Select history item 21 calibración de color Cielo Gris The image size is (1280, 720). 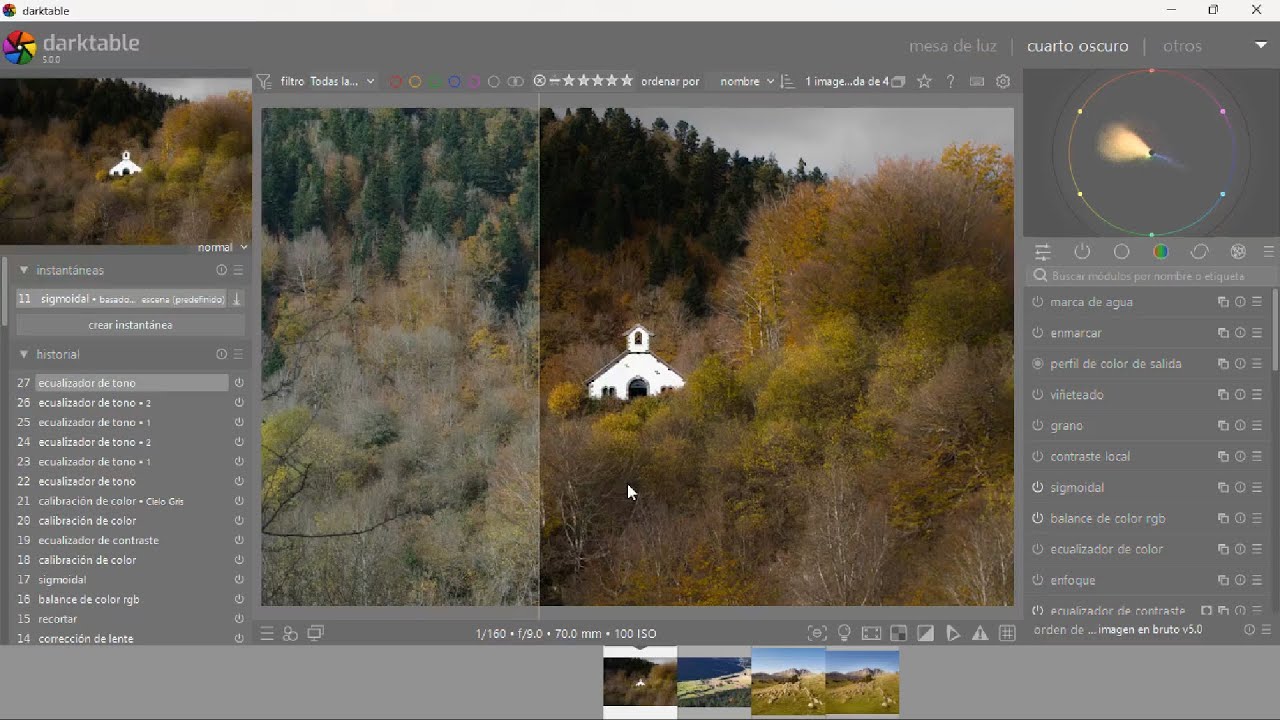tap(110, 501)
